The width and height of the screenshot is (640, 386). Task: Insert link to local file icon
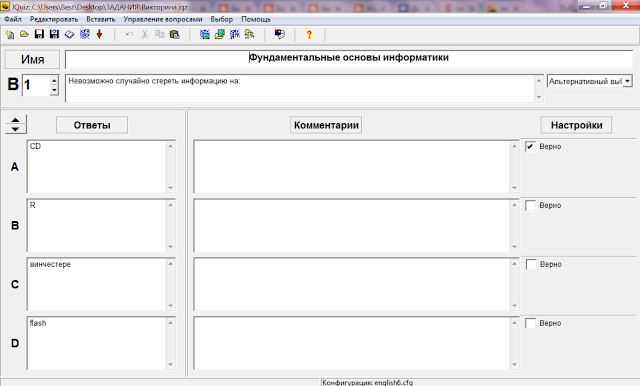point(249,35)
